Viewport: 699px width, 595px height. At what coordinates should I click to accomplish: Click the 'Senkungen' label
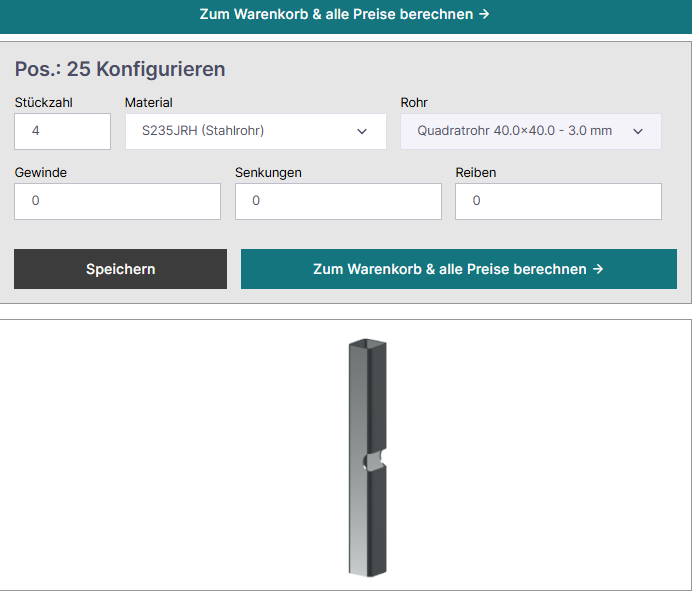click(x=268, y=172)
